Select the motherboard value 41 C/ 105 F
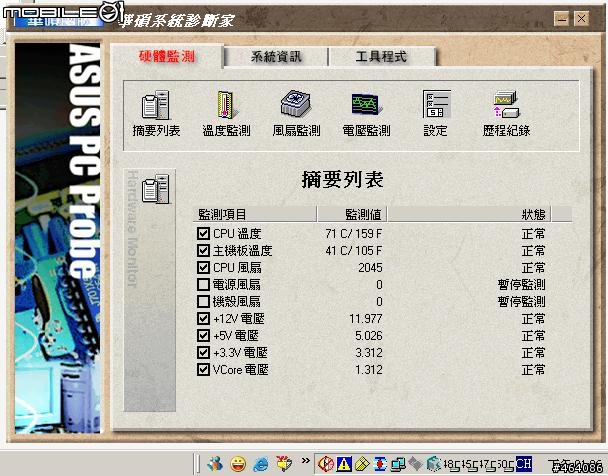Viewport: 608px width, 476px height. [x=354, y=251]
